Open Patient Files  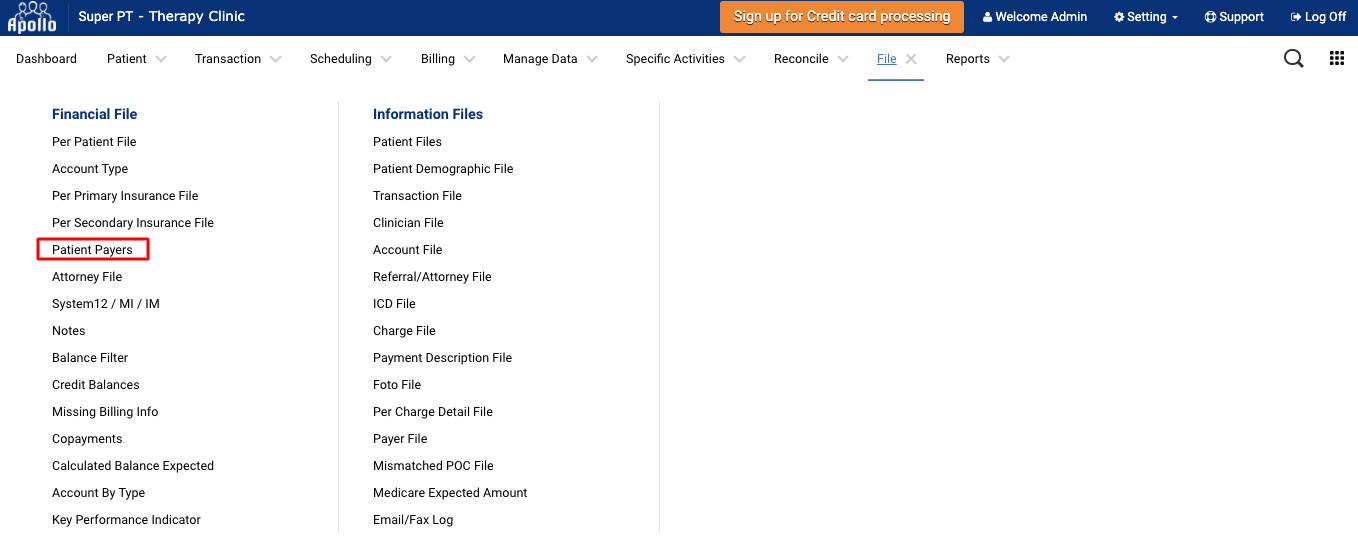point(407,142)
